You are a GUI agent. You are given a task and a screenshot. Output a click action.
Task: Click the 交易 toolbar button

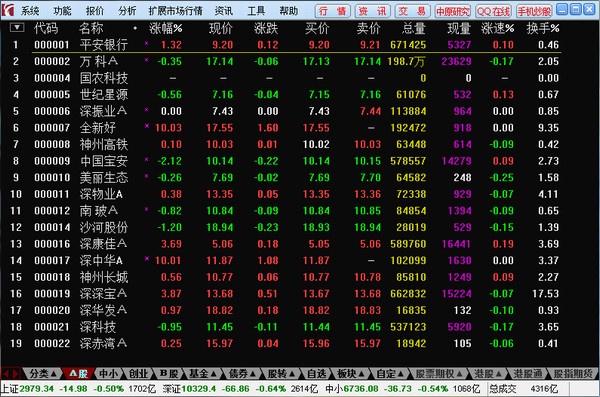[x=412, y=11]
